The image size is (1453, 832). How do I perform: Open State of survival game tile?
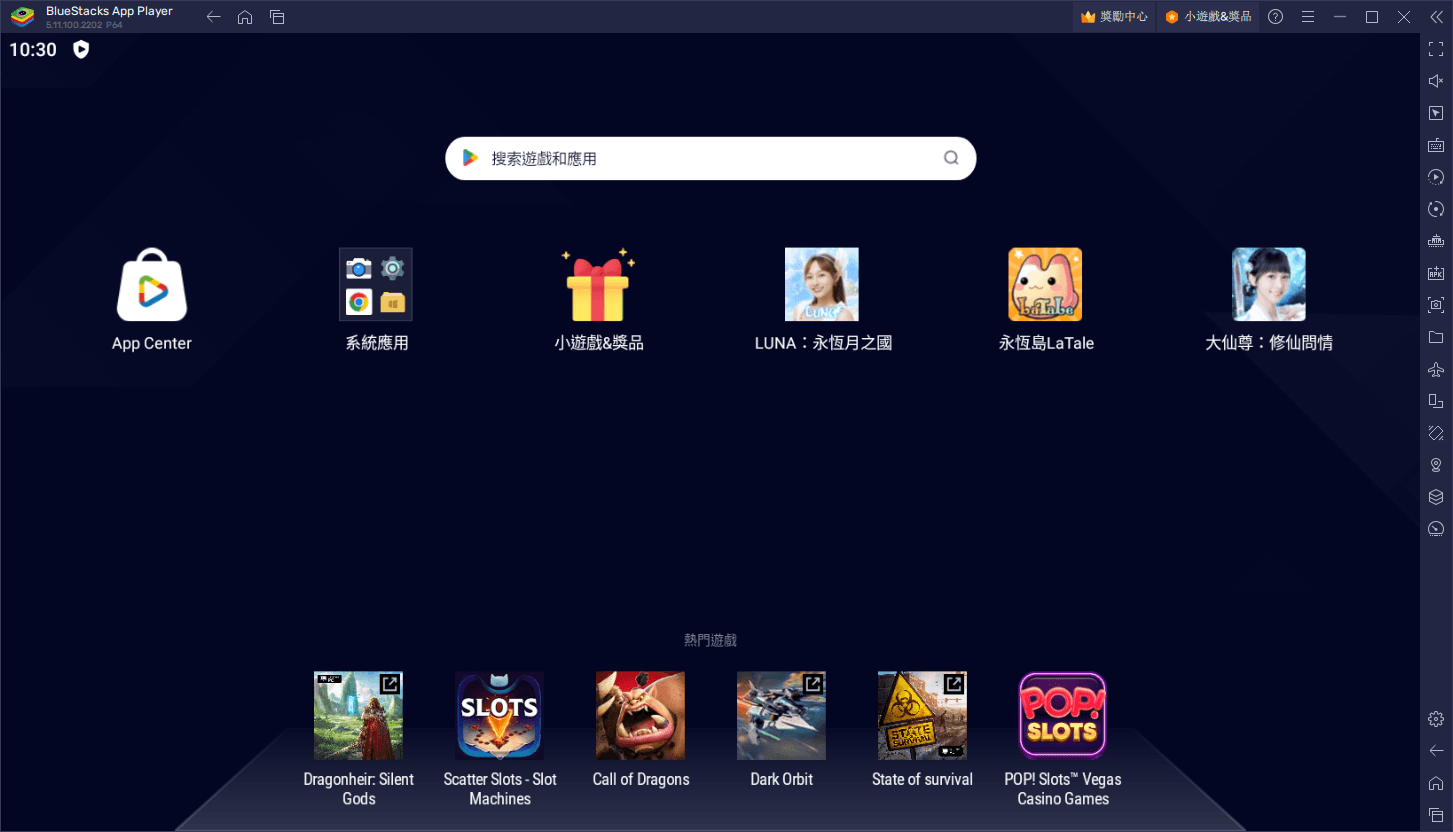[x=922, y=729]
